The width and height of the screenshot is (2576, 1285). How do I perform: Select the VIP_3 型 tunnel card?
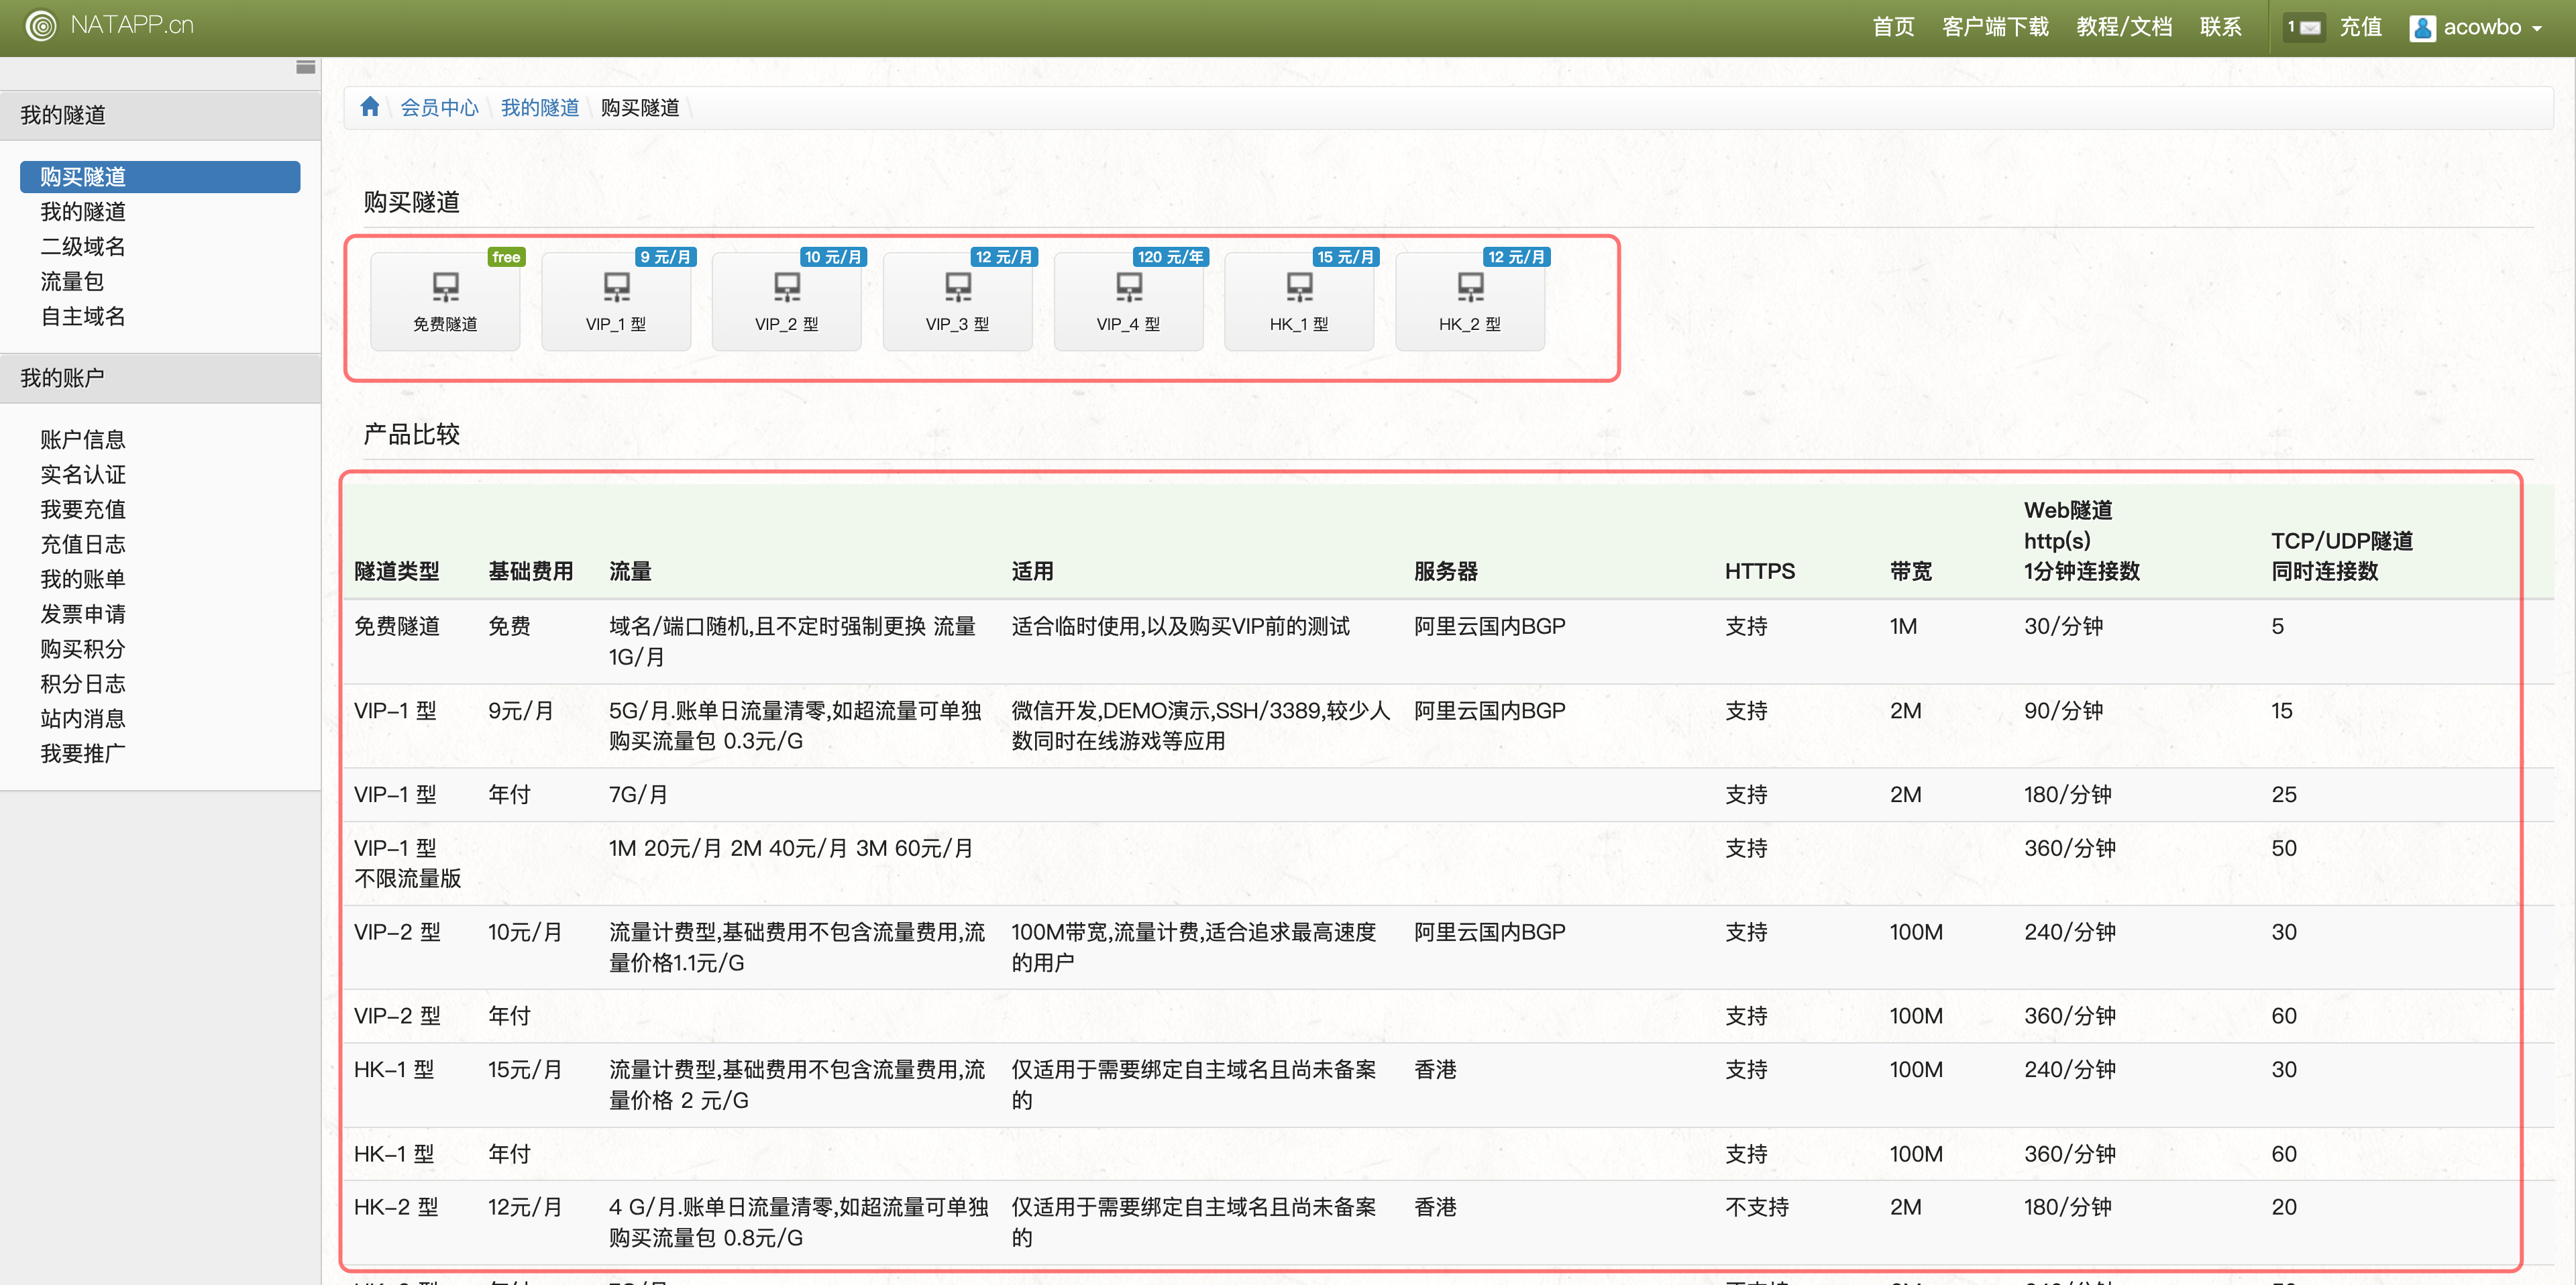click(958, 301)
